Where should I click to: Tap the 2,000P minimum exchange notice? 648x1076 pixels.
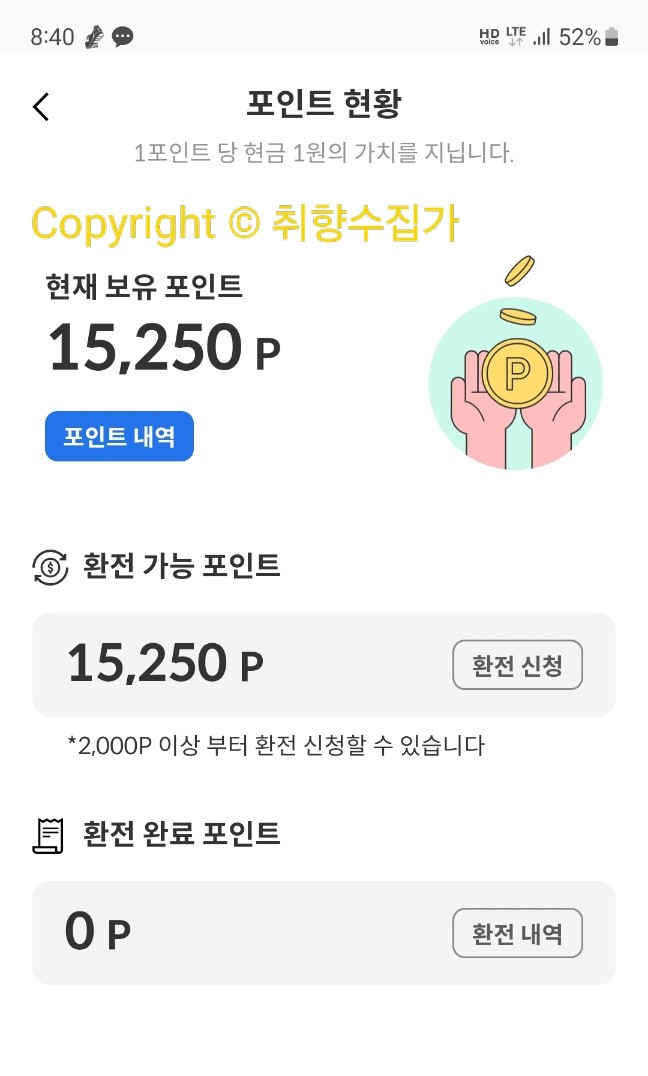[x=276, y=746]
